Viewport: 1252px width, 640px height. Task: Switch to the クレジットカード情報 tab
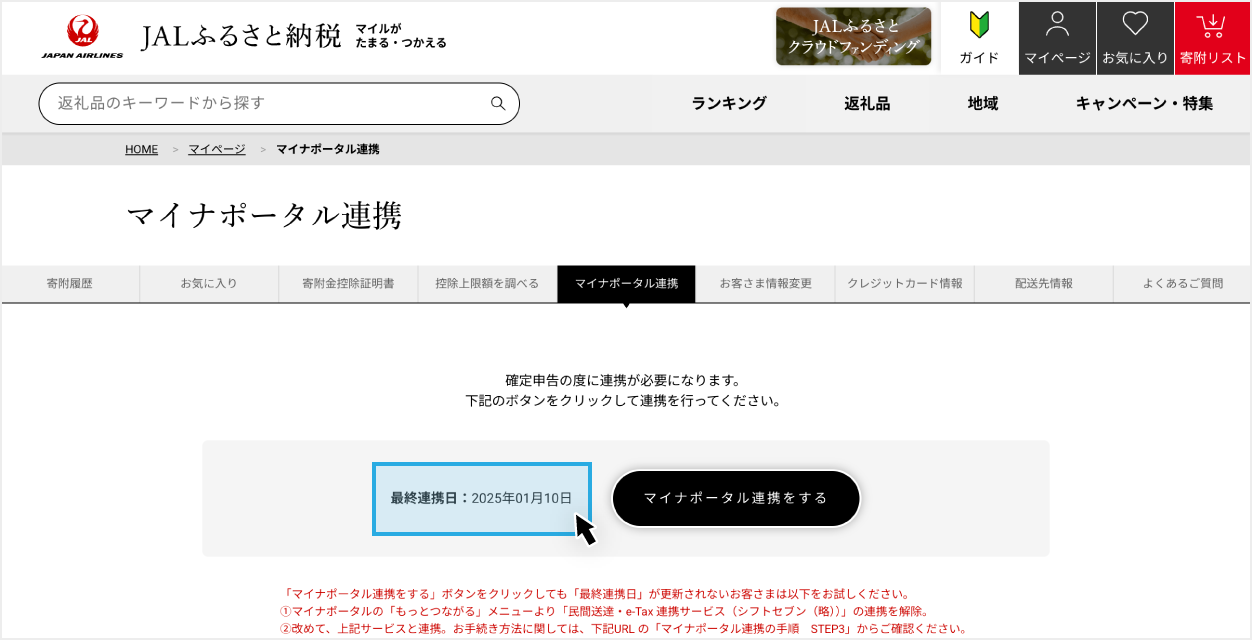click(x=904, y=283)
